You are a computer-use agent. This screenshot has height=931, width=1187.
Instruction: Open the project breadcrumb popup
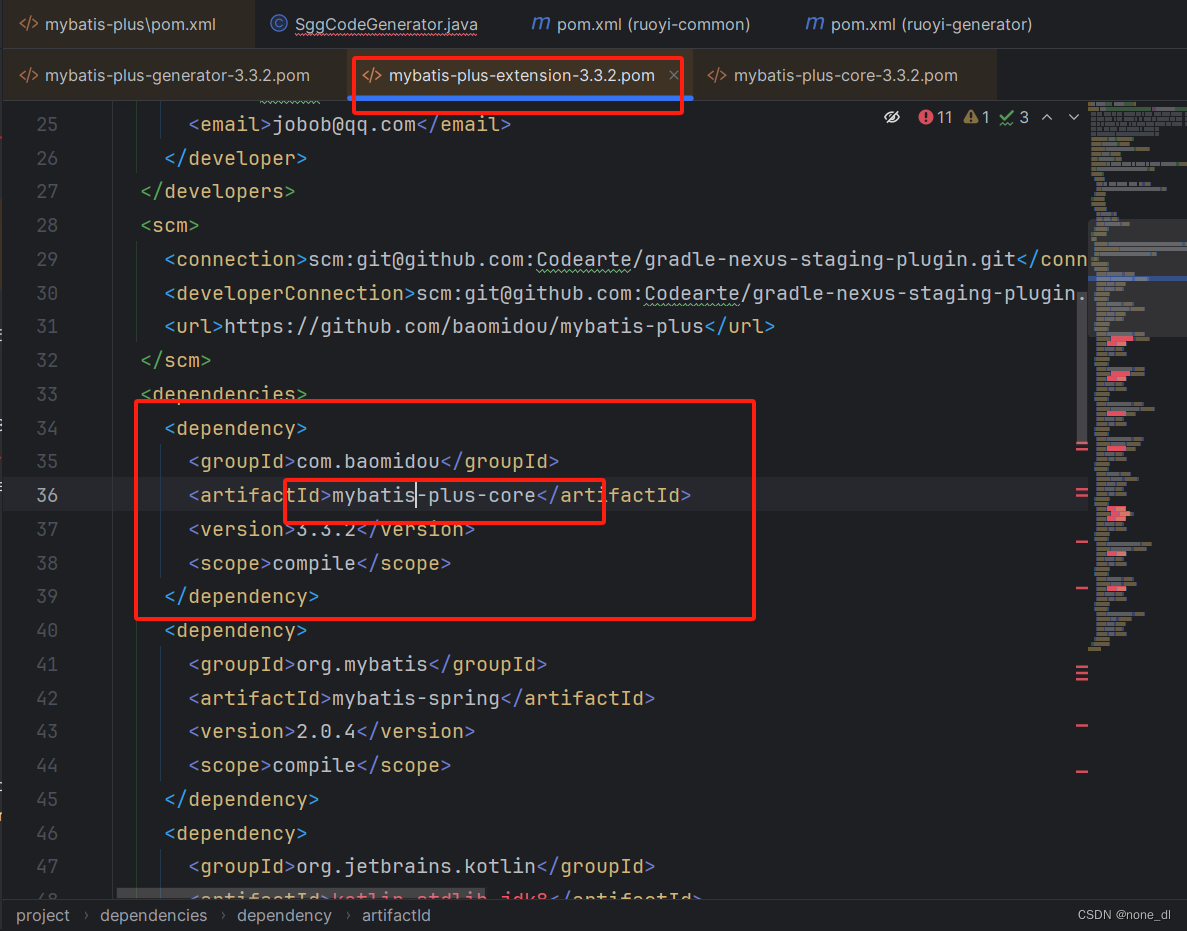pyautogui.click(x=43, y=915)
